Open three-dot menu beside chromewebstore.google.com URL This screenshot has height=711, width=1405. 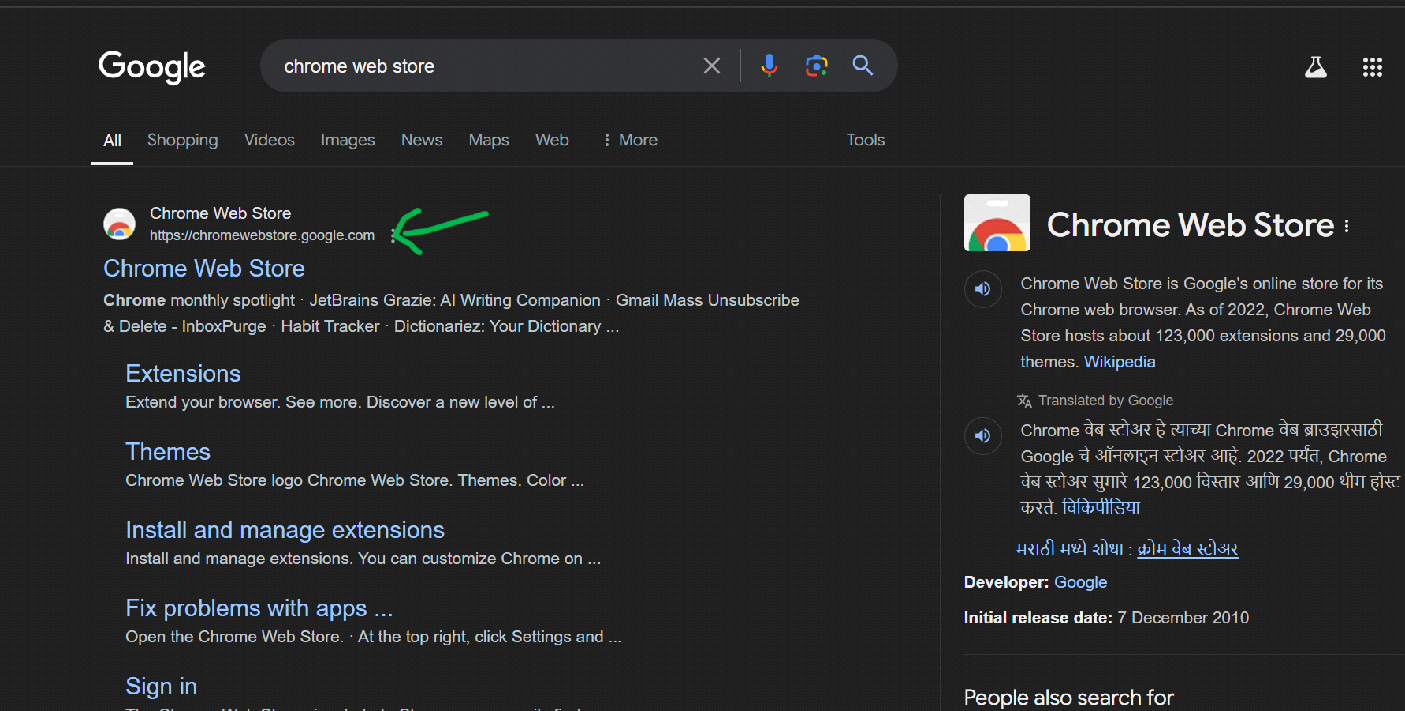tap(393, 236)
